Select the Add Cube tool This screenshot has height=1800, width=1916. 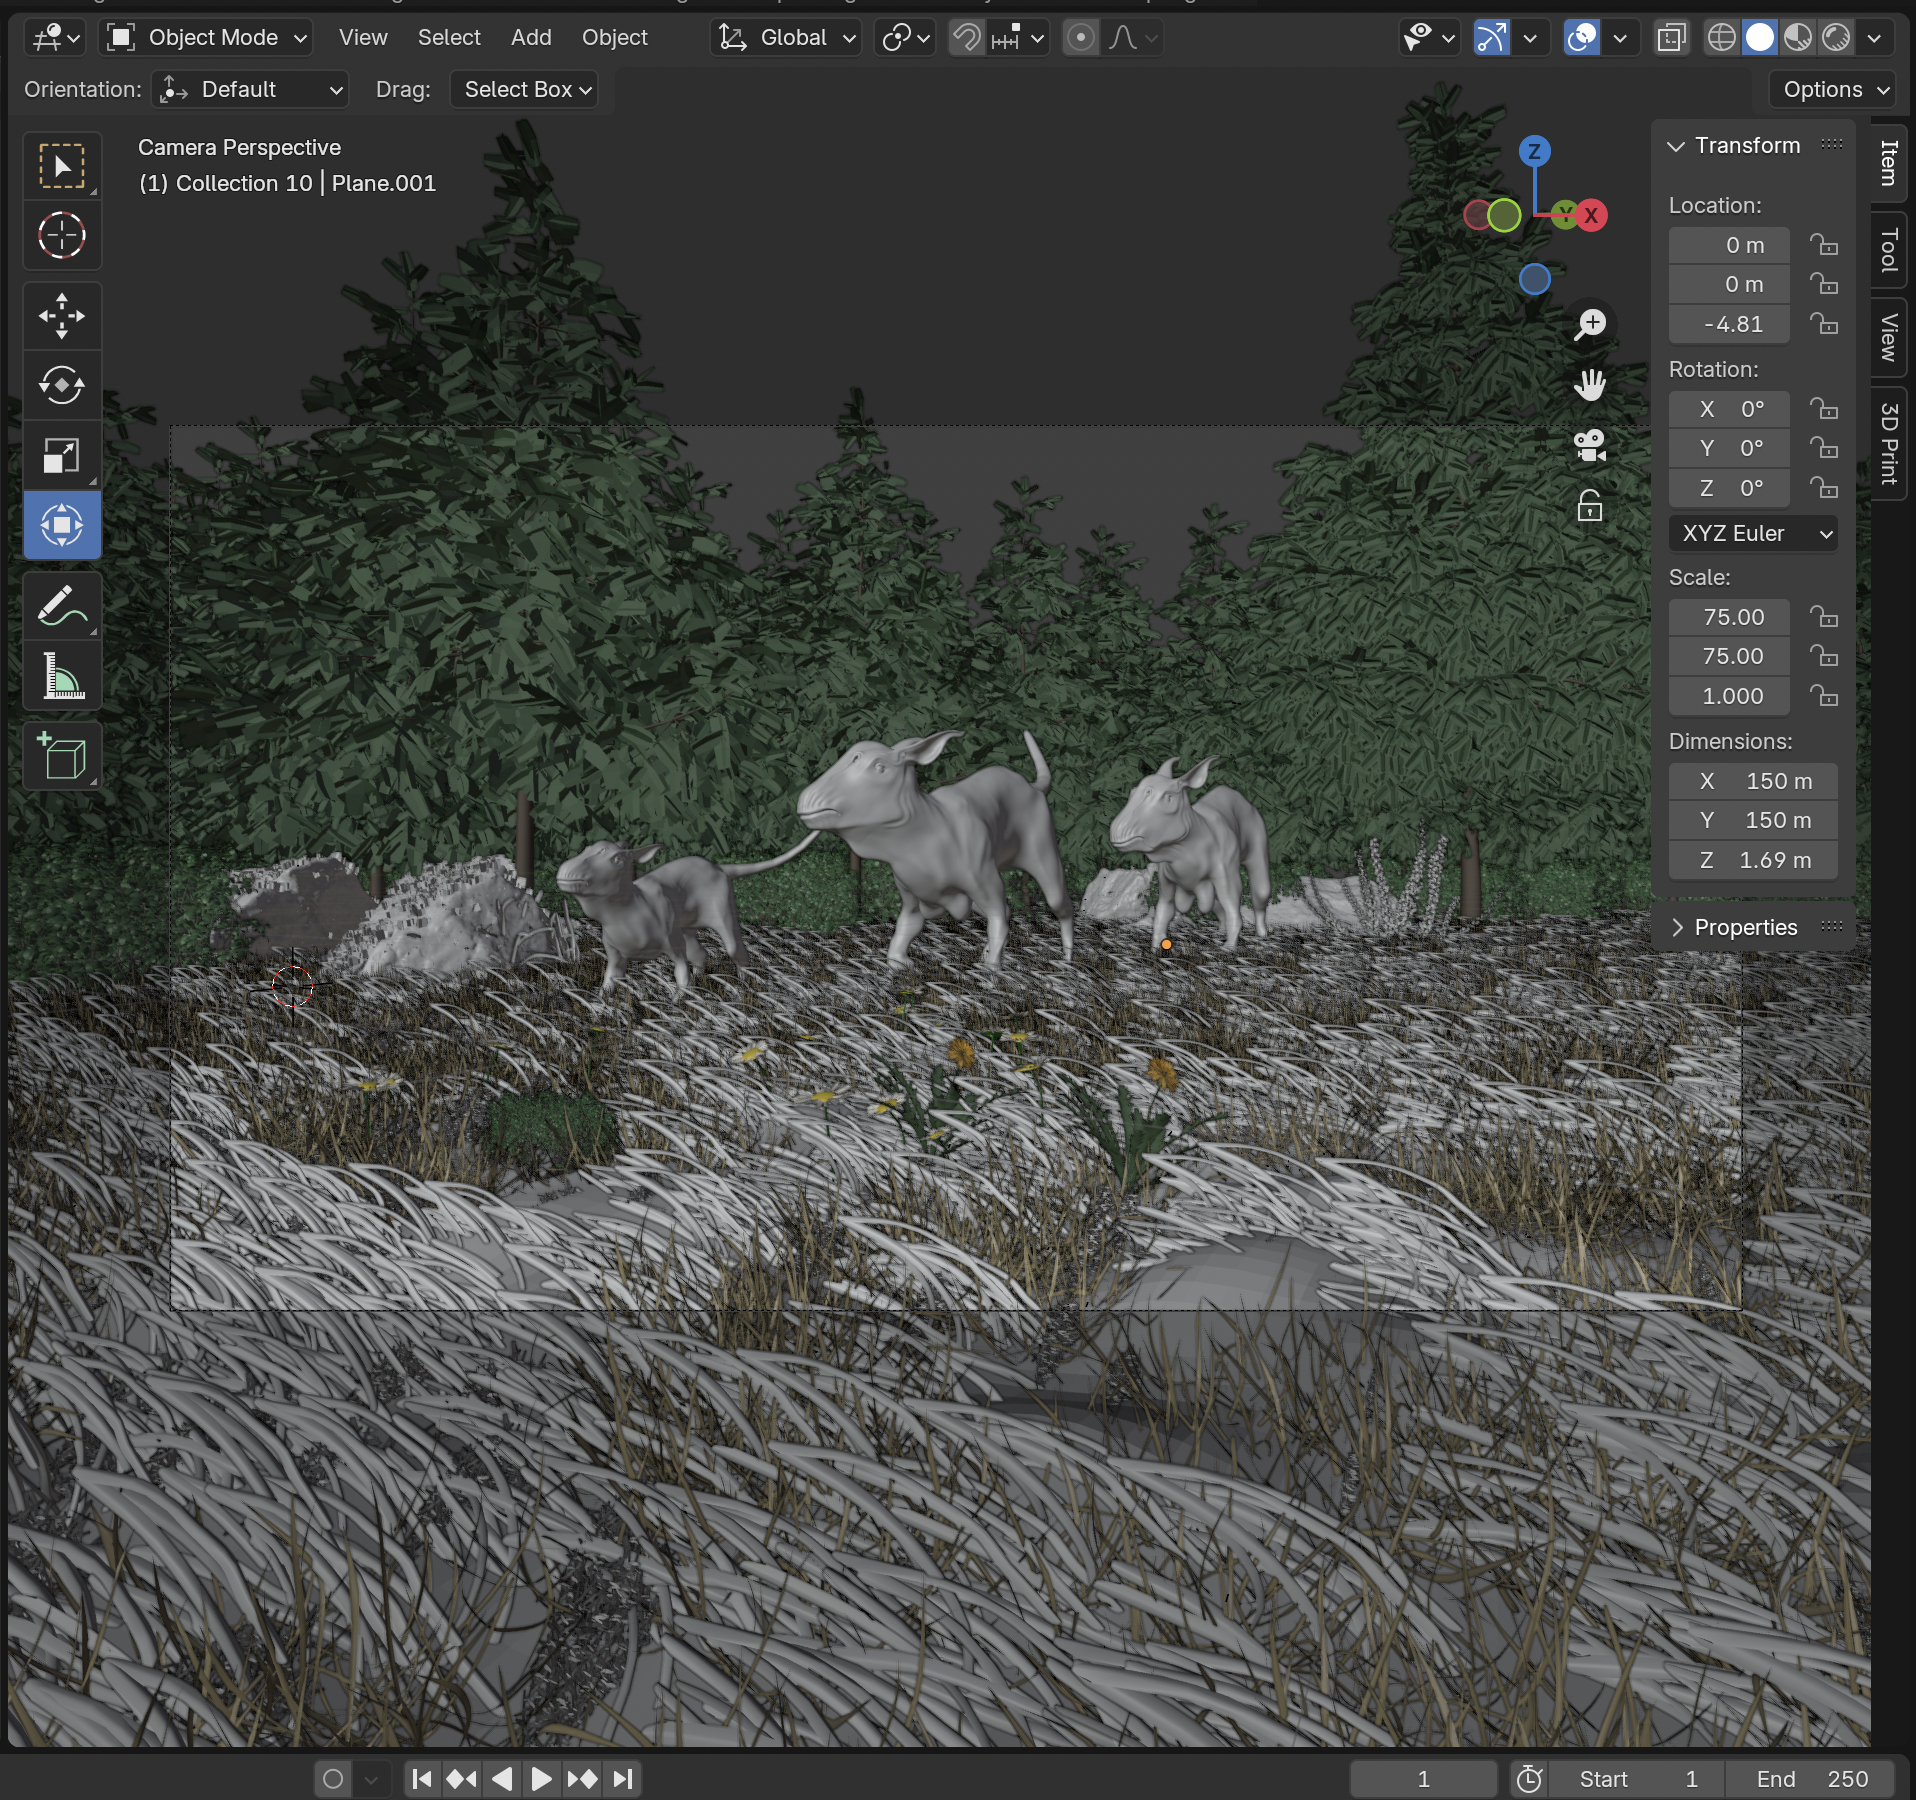click(x=62, y=756)
